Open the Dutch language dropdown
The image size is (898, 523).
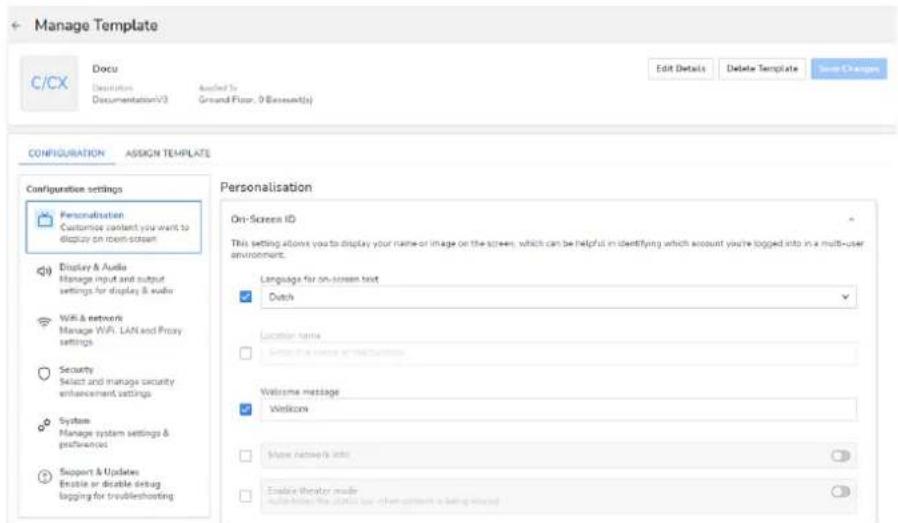[x=559, y=297]
